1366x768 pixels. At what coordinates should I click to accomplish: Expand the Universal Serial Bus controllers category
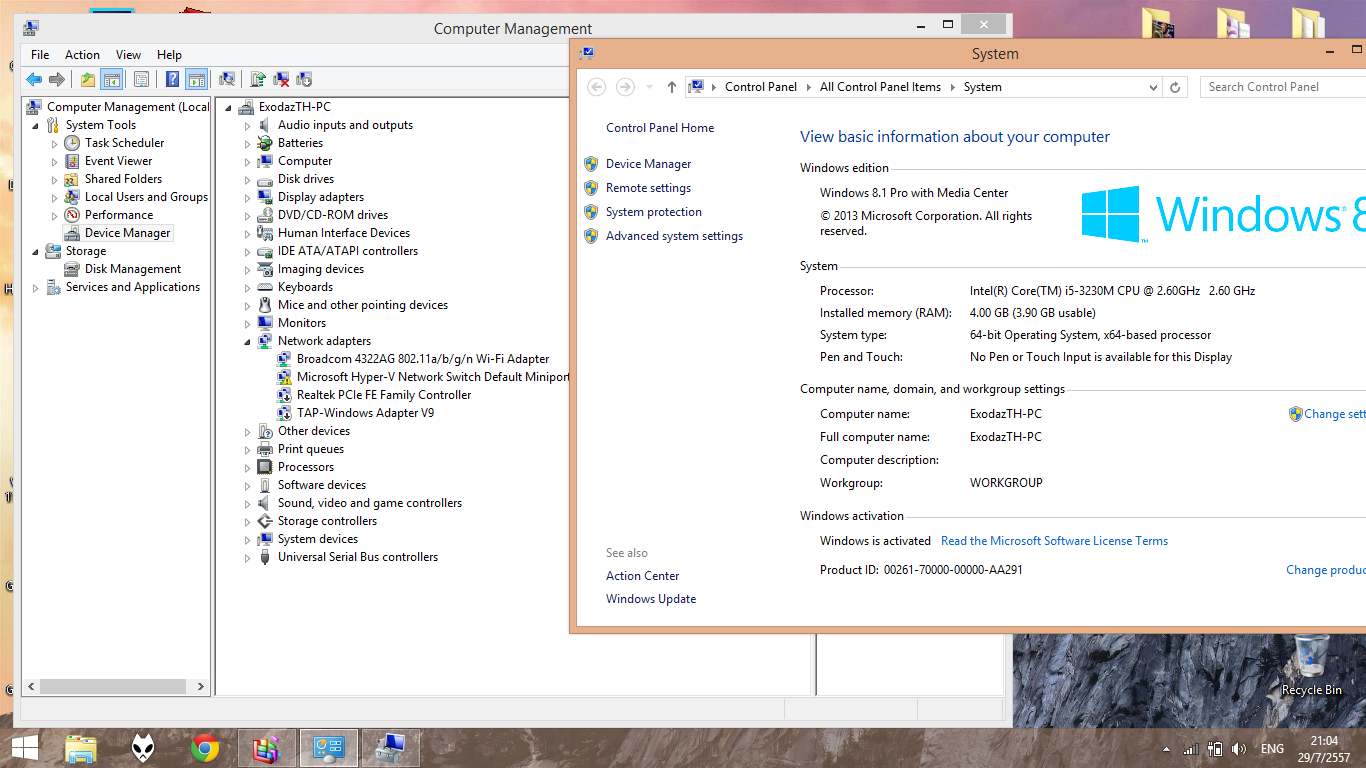(248, 558)
